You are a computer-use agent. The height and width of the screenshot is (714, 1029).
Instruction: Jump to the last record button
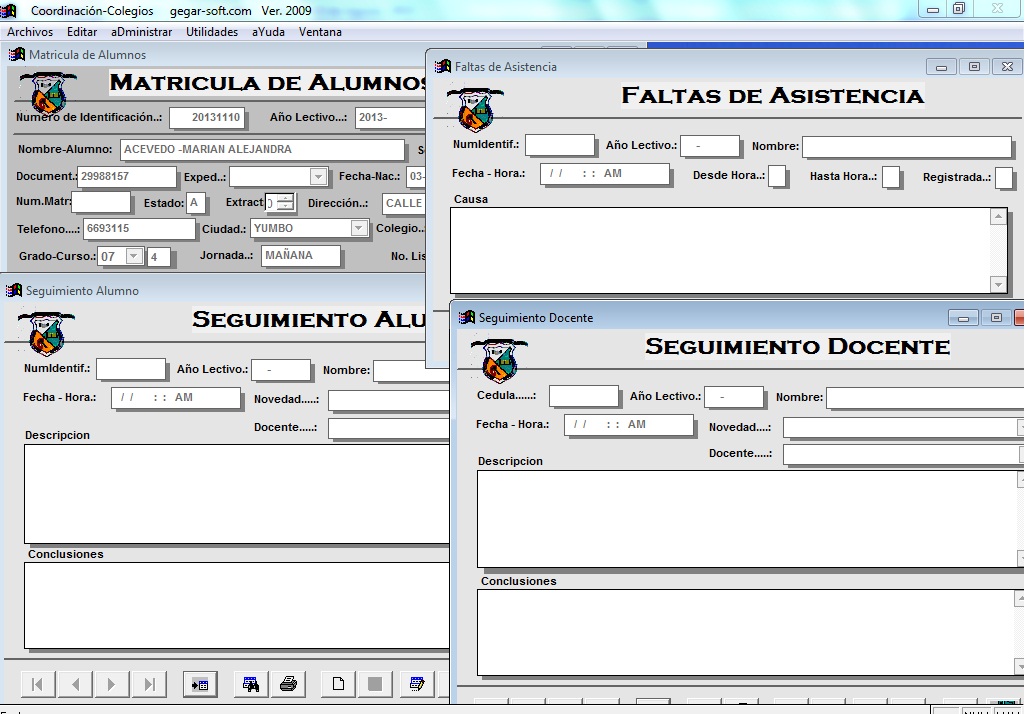[149, 684]
